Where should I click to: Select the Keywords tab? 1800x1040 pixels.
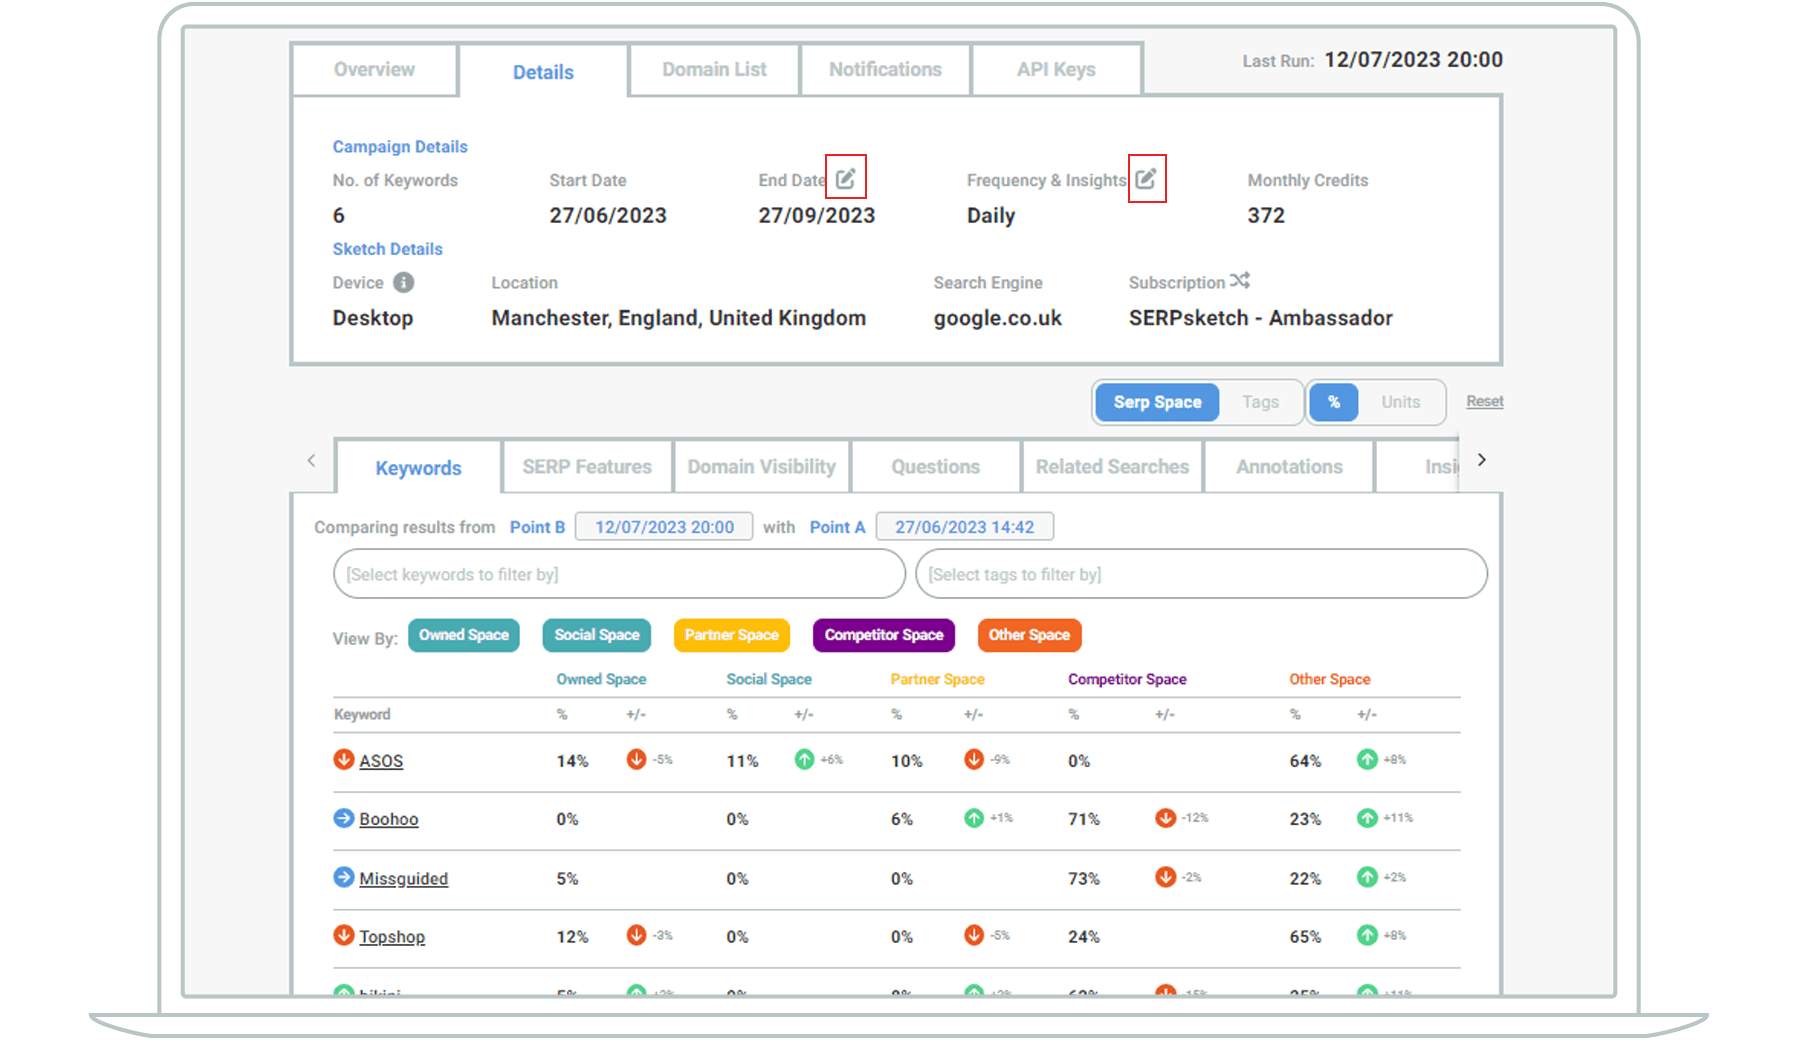(x=418, y=468)
